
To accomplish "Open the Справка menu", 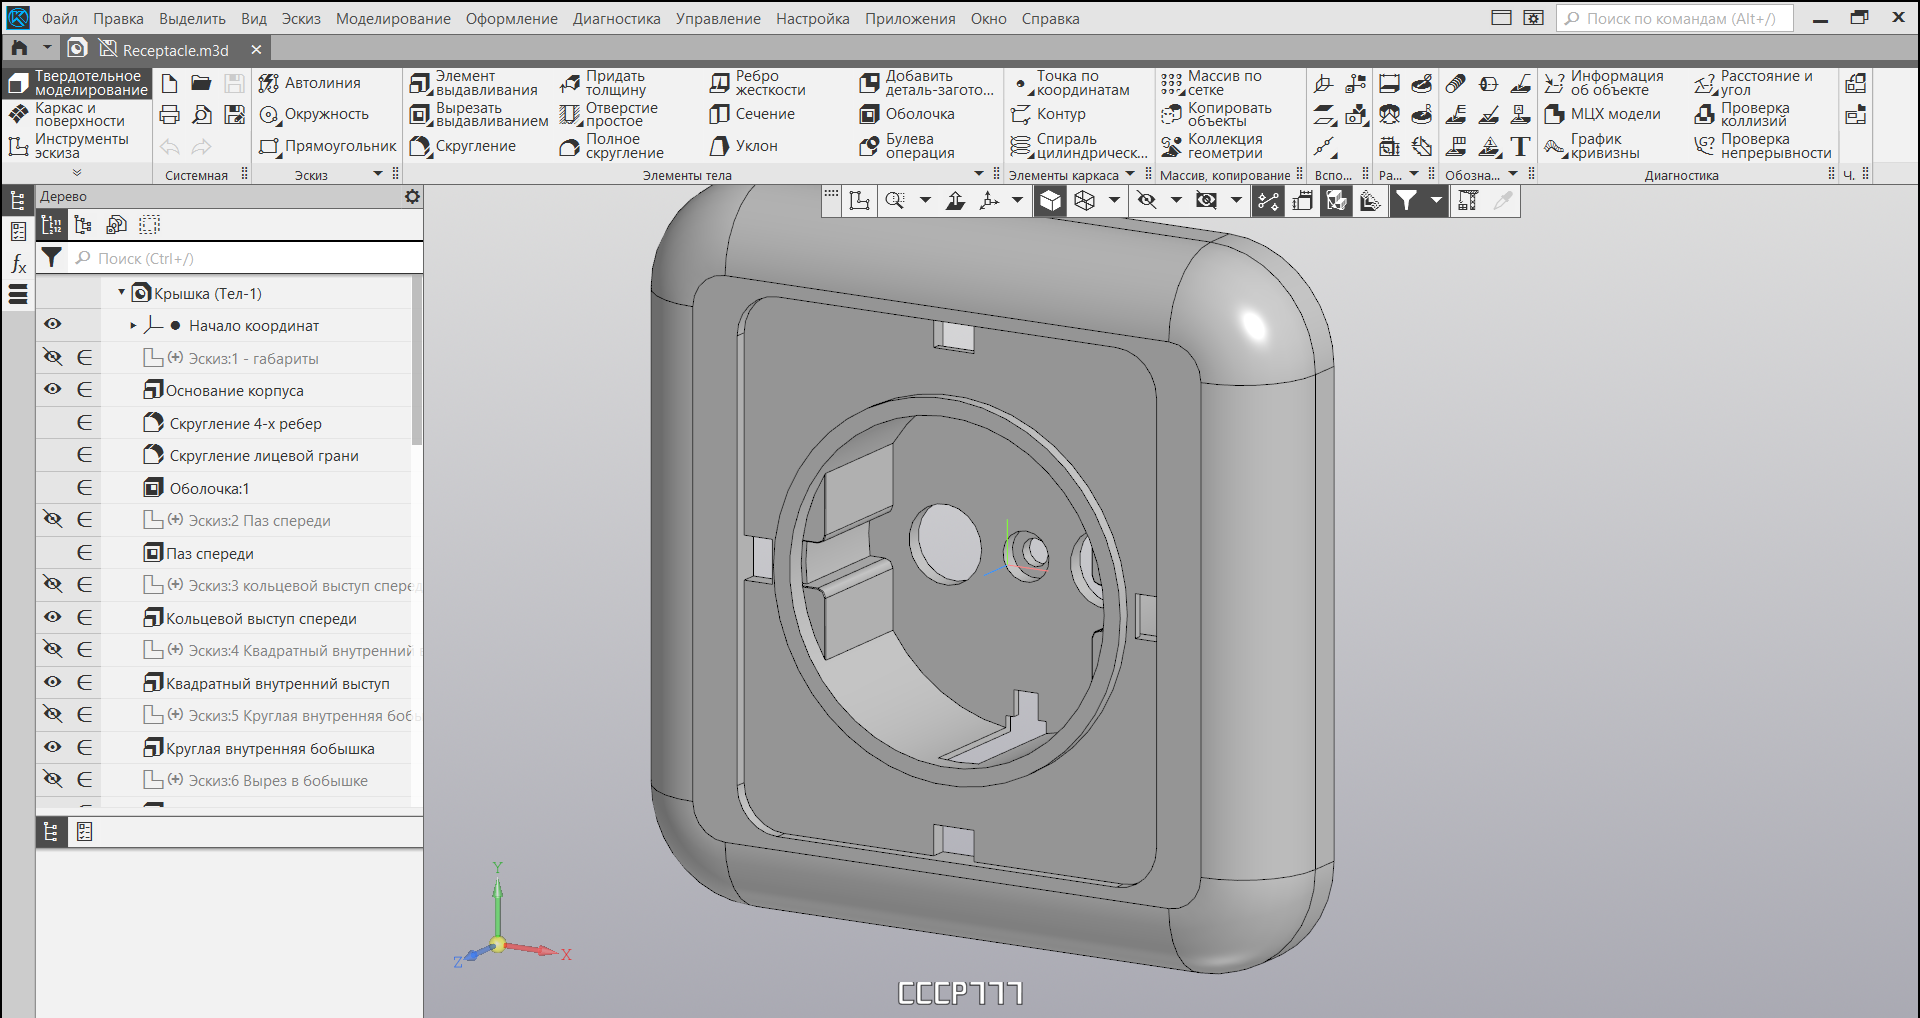I will (1050, 19).
